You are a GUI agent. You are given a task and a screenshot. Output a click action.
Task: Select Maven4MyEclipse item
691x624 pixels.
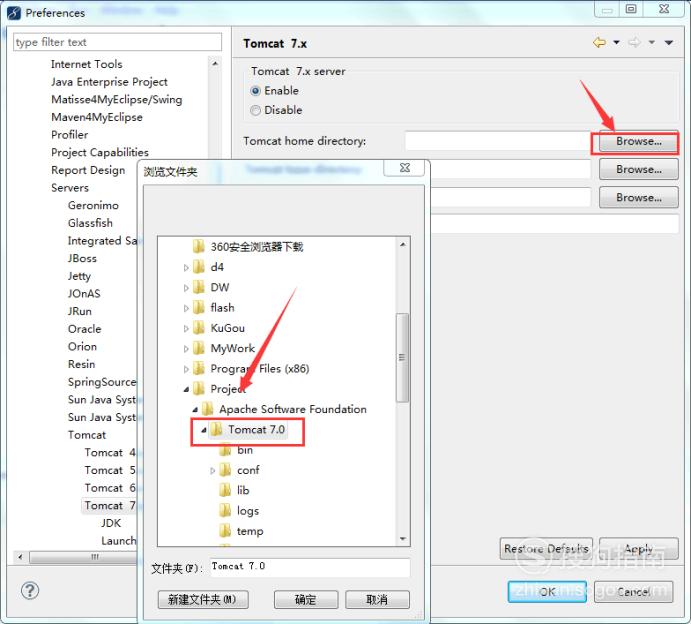tap(97, 117)
